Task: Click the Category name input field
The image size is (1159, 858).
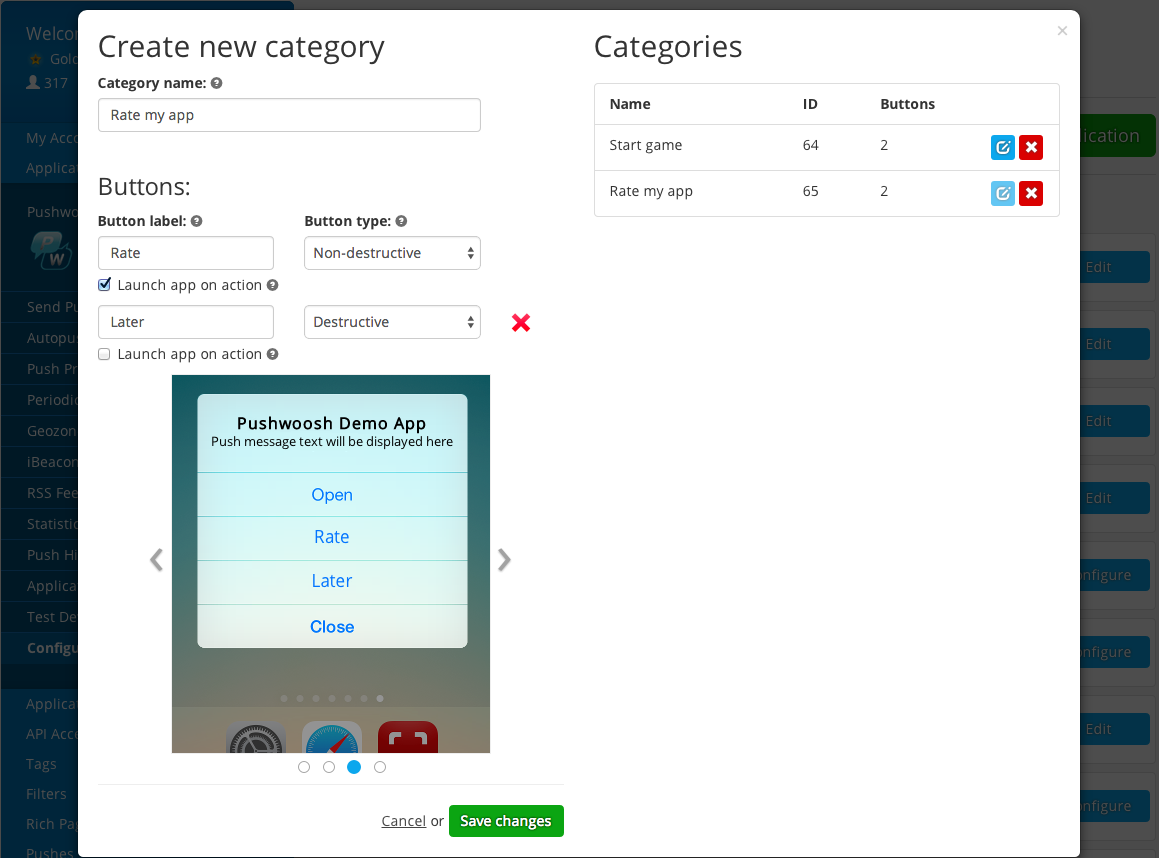Action: 289,115
